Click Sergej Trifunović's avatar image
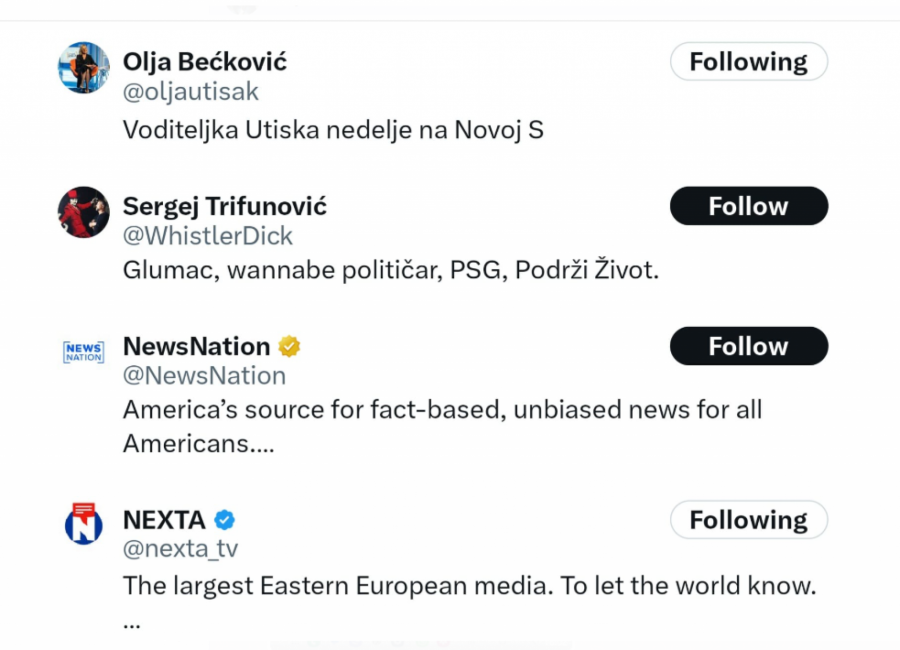 click(x=84, y=212)
